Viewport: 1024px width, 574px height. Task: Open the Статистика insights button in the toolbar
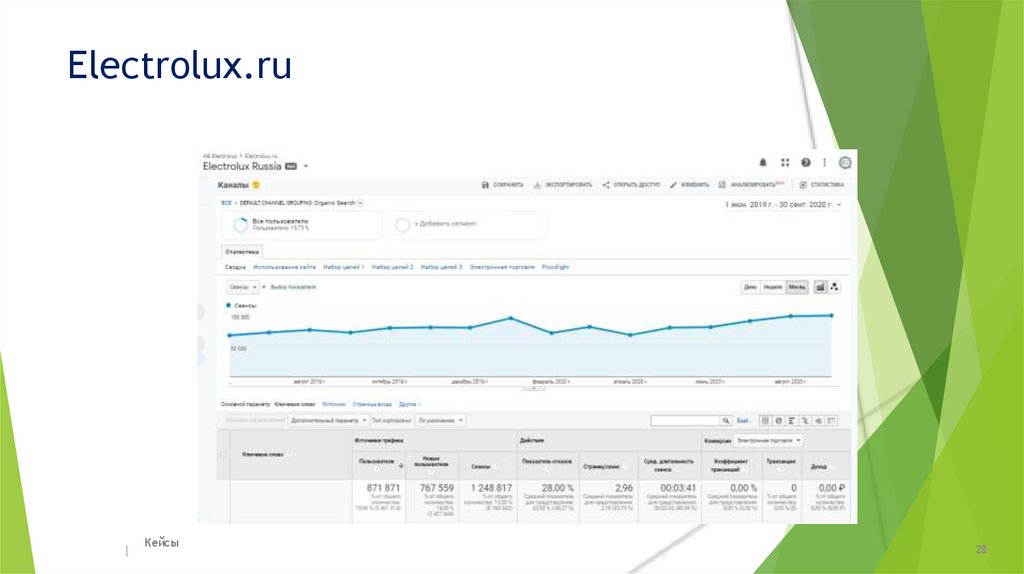[x=822, y=185]
